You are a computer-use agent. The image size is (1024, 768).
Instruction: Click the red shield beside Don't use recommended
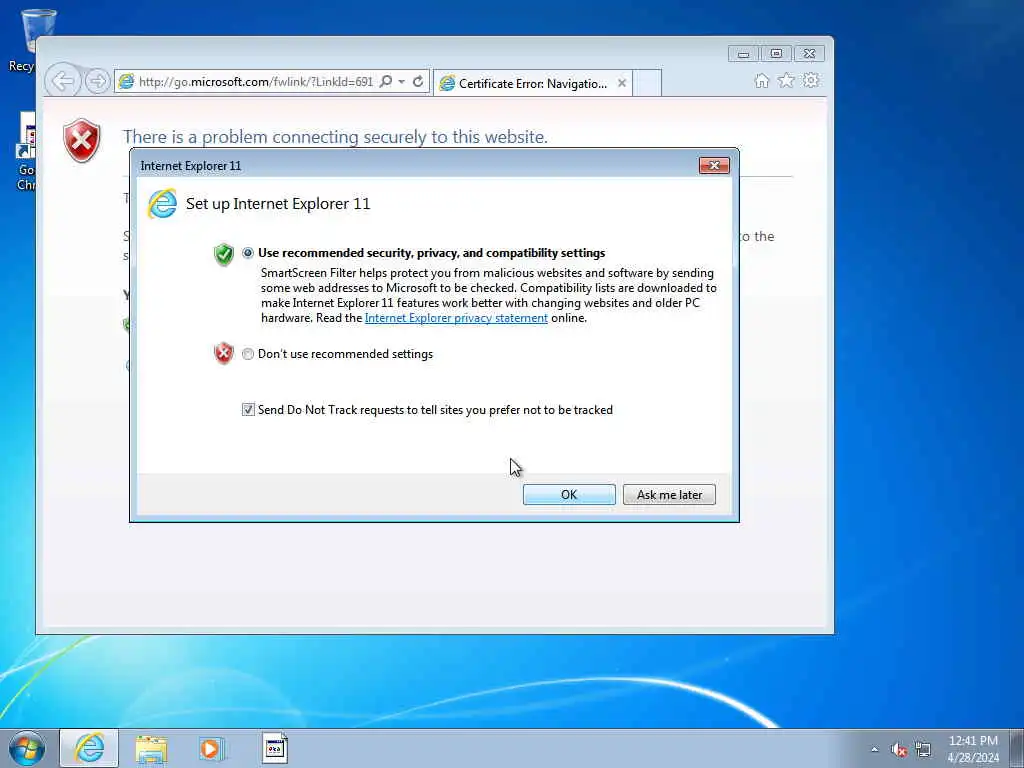pyautogui.click(x=224, y=353)
